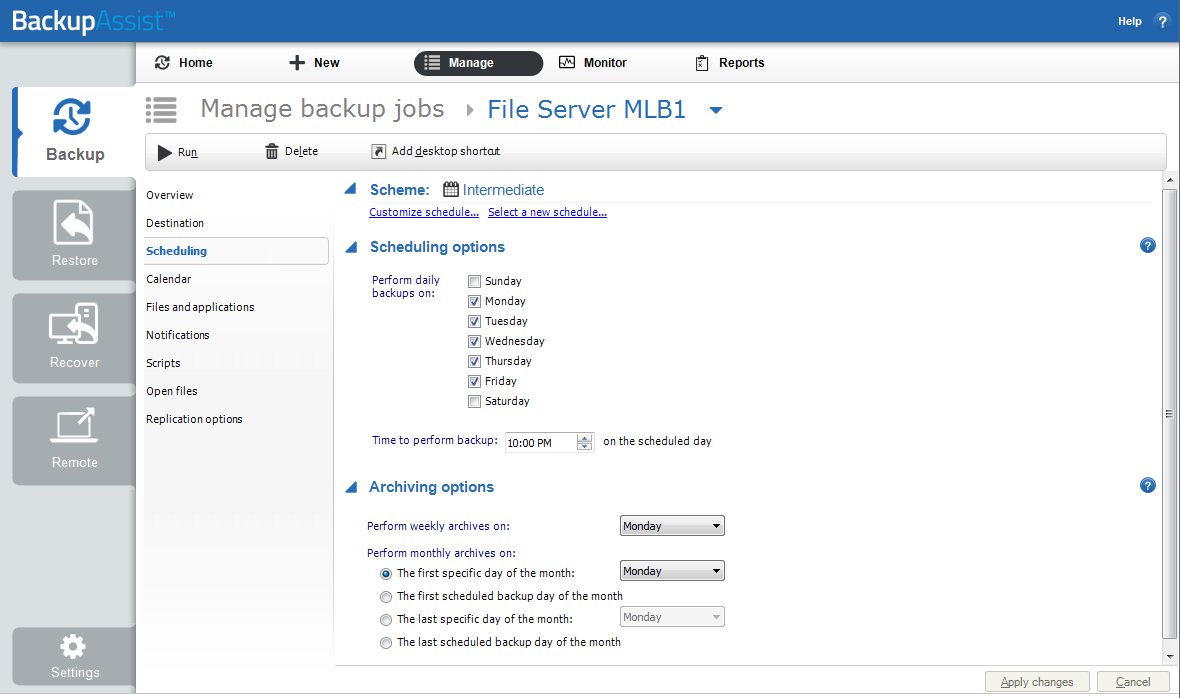Switch to the Monitor tab
The height and width of the screenshot is (698, 1180).
[593, 63]
